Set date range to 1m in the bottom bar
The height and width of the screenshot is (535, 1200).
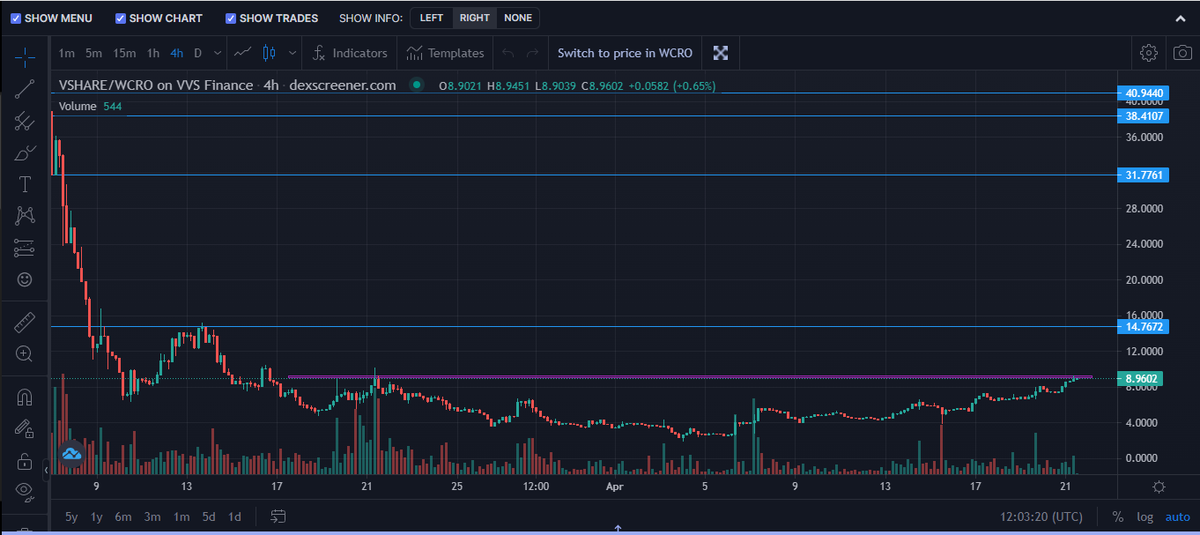point(181,517)
